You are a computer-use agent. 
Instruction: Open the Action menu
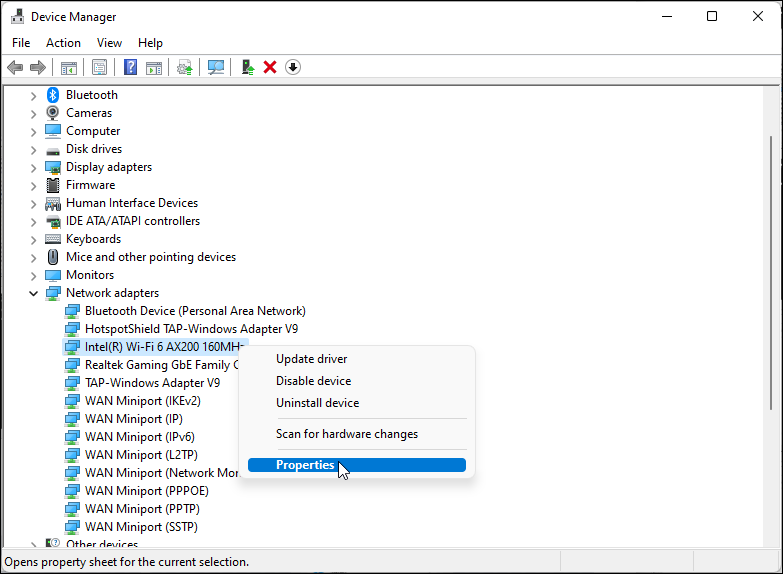point(63,43)
